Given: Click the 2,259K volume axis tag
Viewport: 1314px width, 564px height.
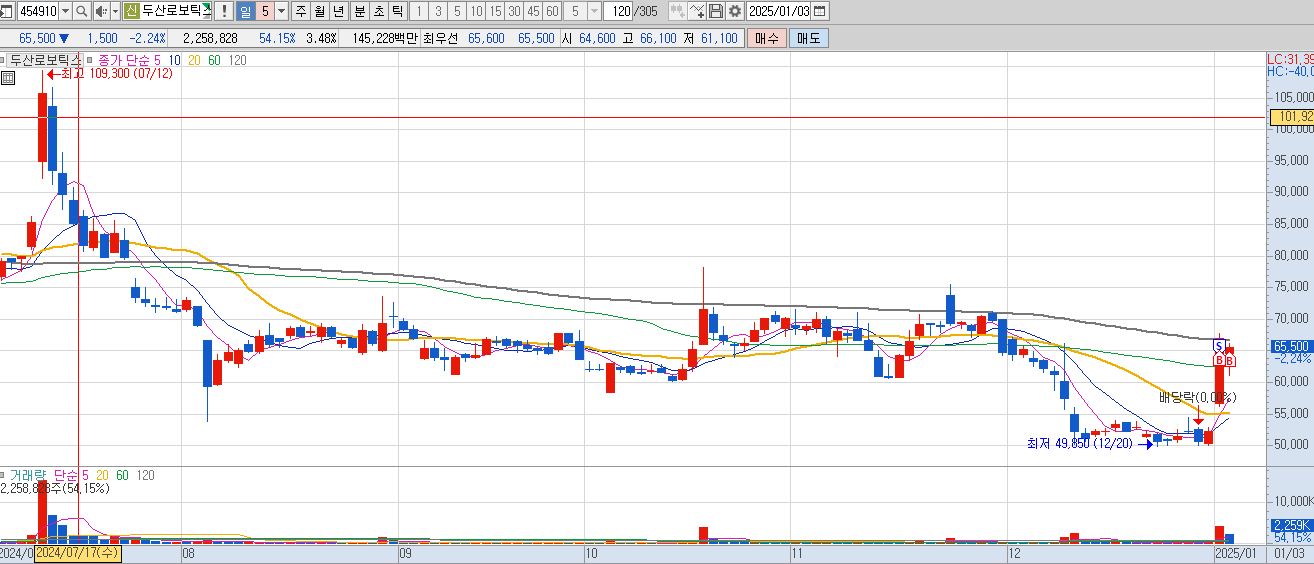Looking at the screenshot, I should [x=1291, y=525].
